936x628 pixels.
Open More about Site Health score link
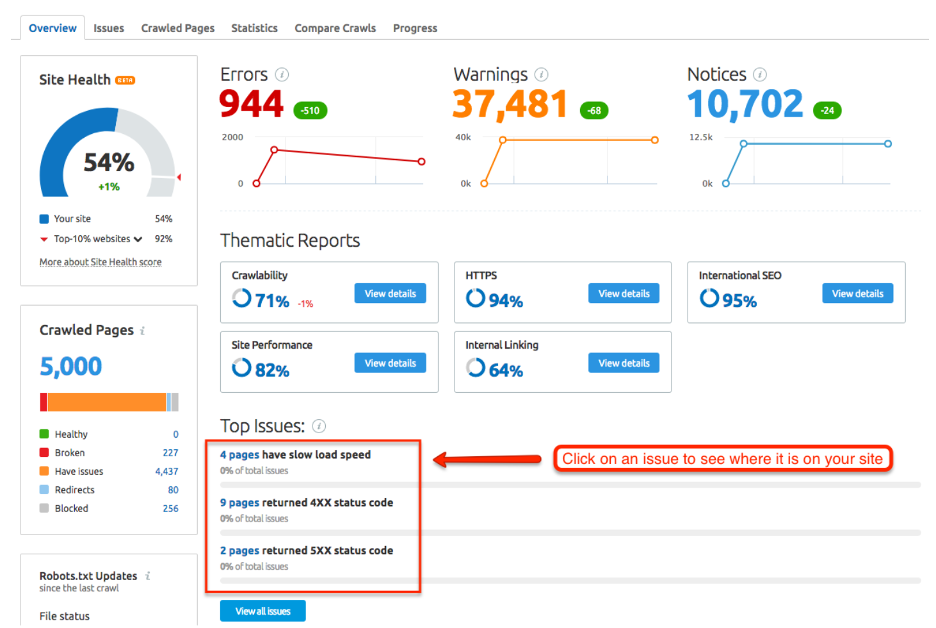100,262
